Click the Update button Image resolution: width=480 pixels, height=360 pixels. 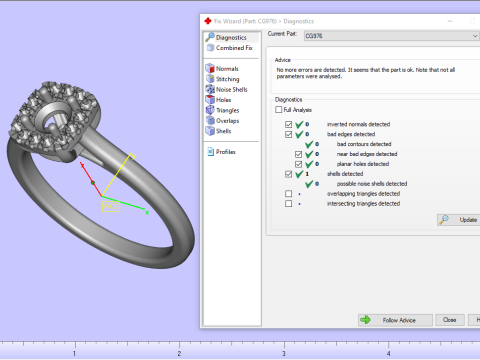(x=459, y=220)
